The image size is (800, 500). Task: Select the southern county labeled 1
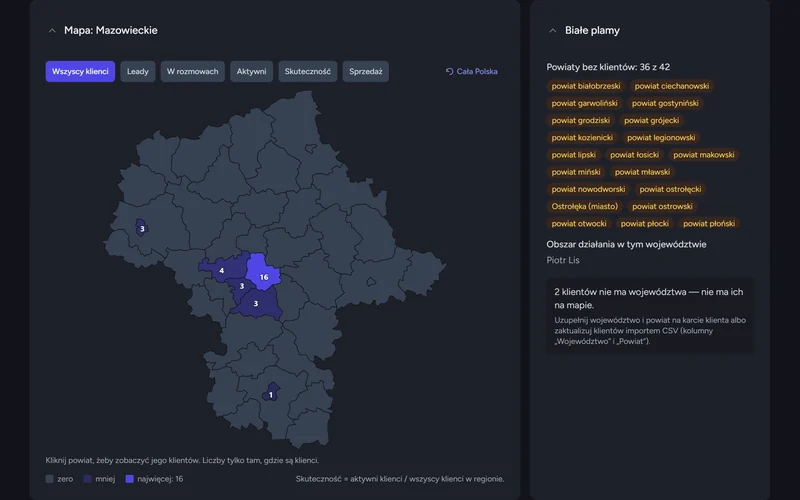(x=271, y=393)
